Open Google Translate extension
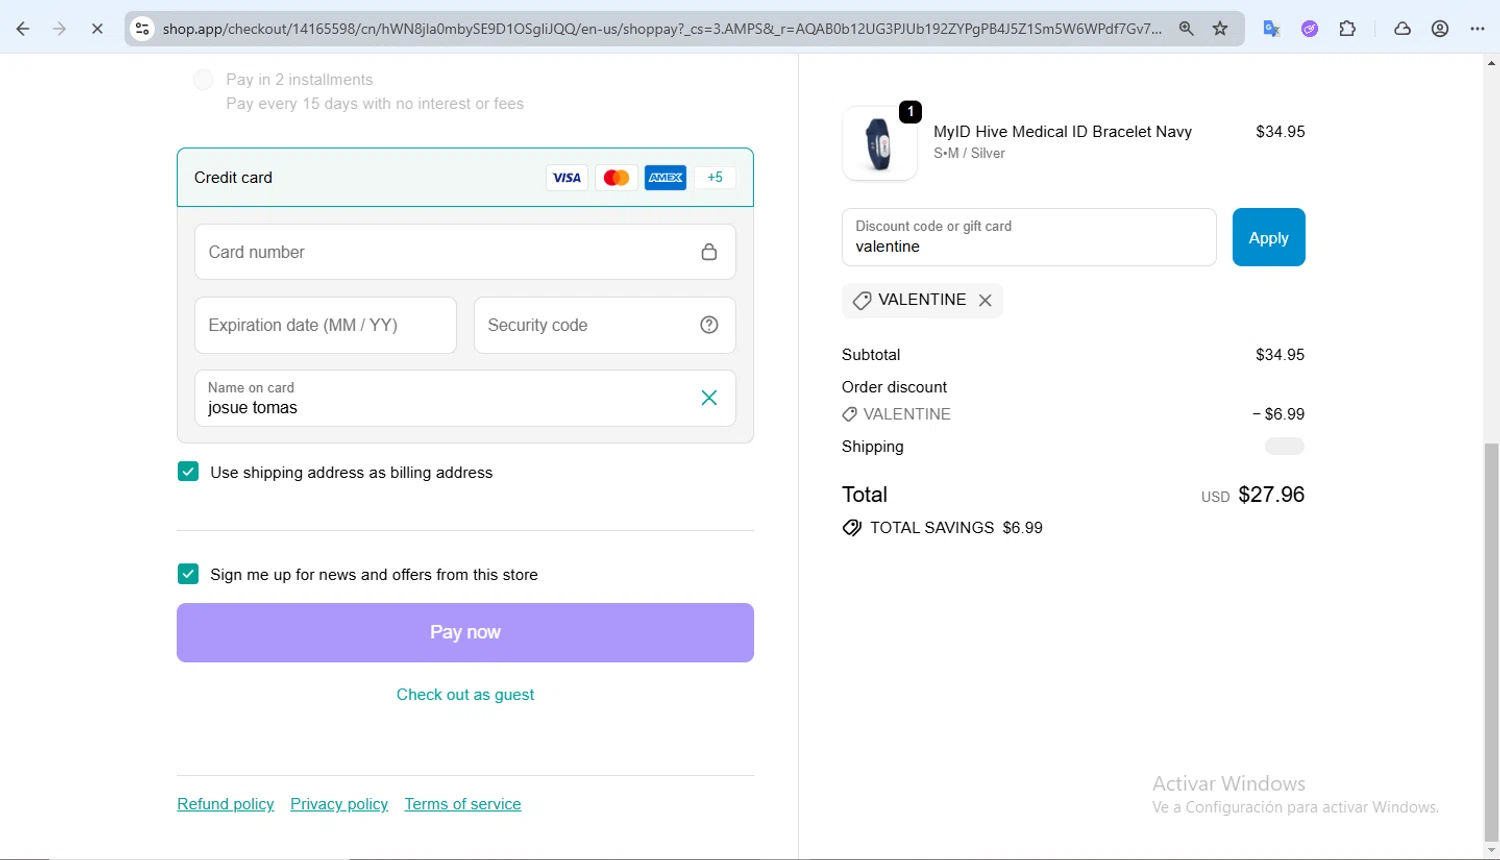The image size is (1500, 860). point(1272,29)
